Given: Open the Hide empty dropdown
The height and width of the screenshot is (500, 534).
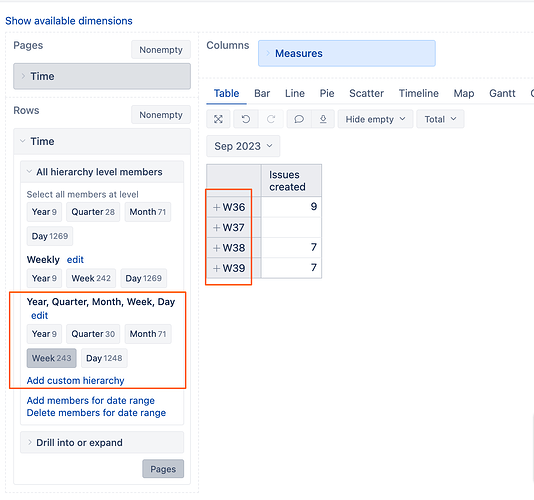Looking at the screenshot, I should (x=375, y=119).
